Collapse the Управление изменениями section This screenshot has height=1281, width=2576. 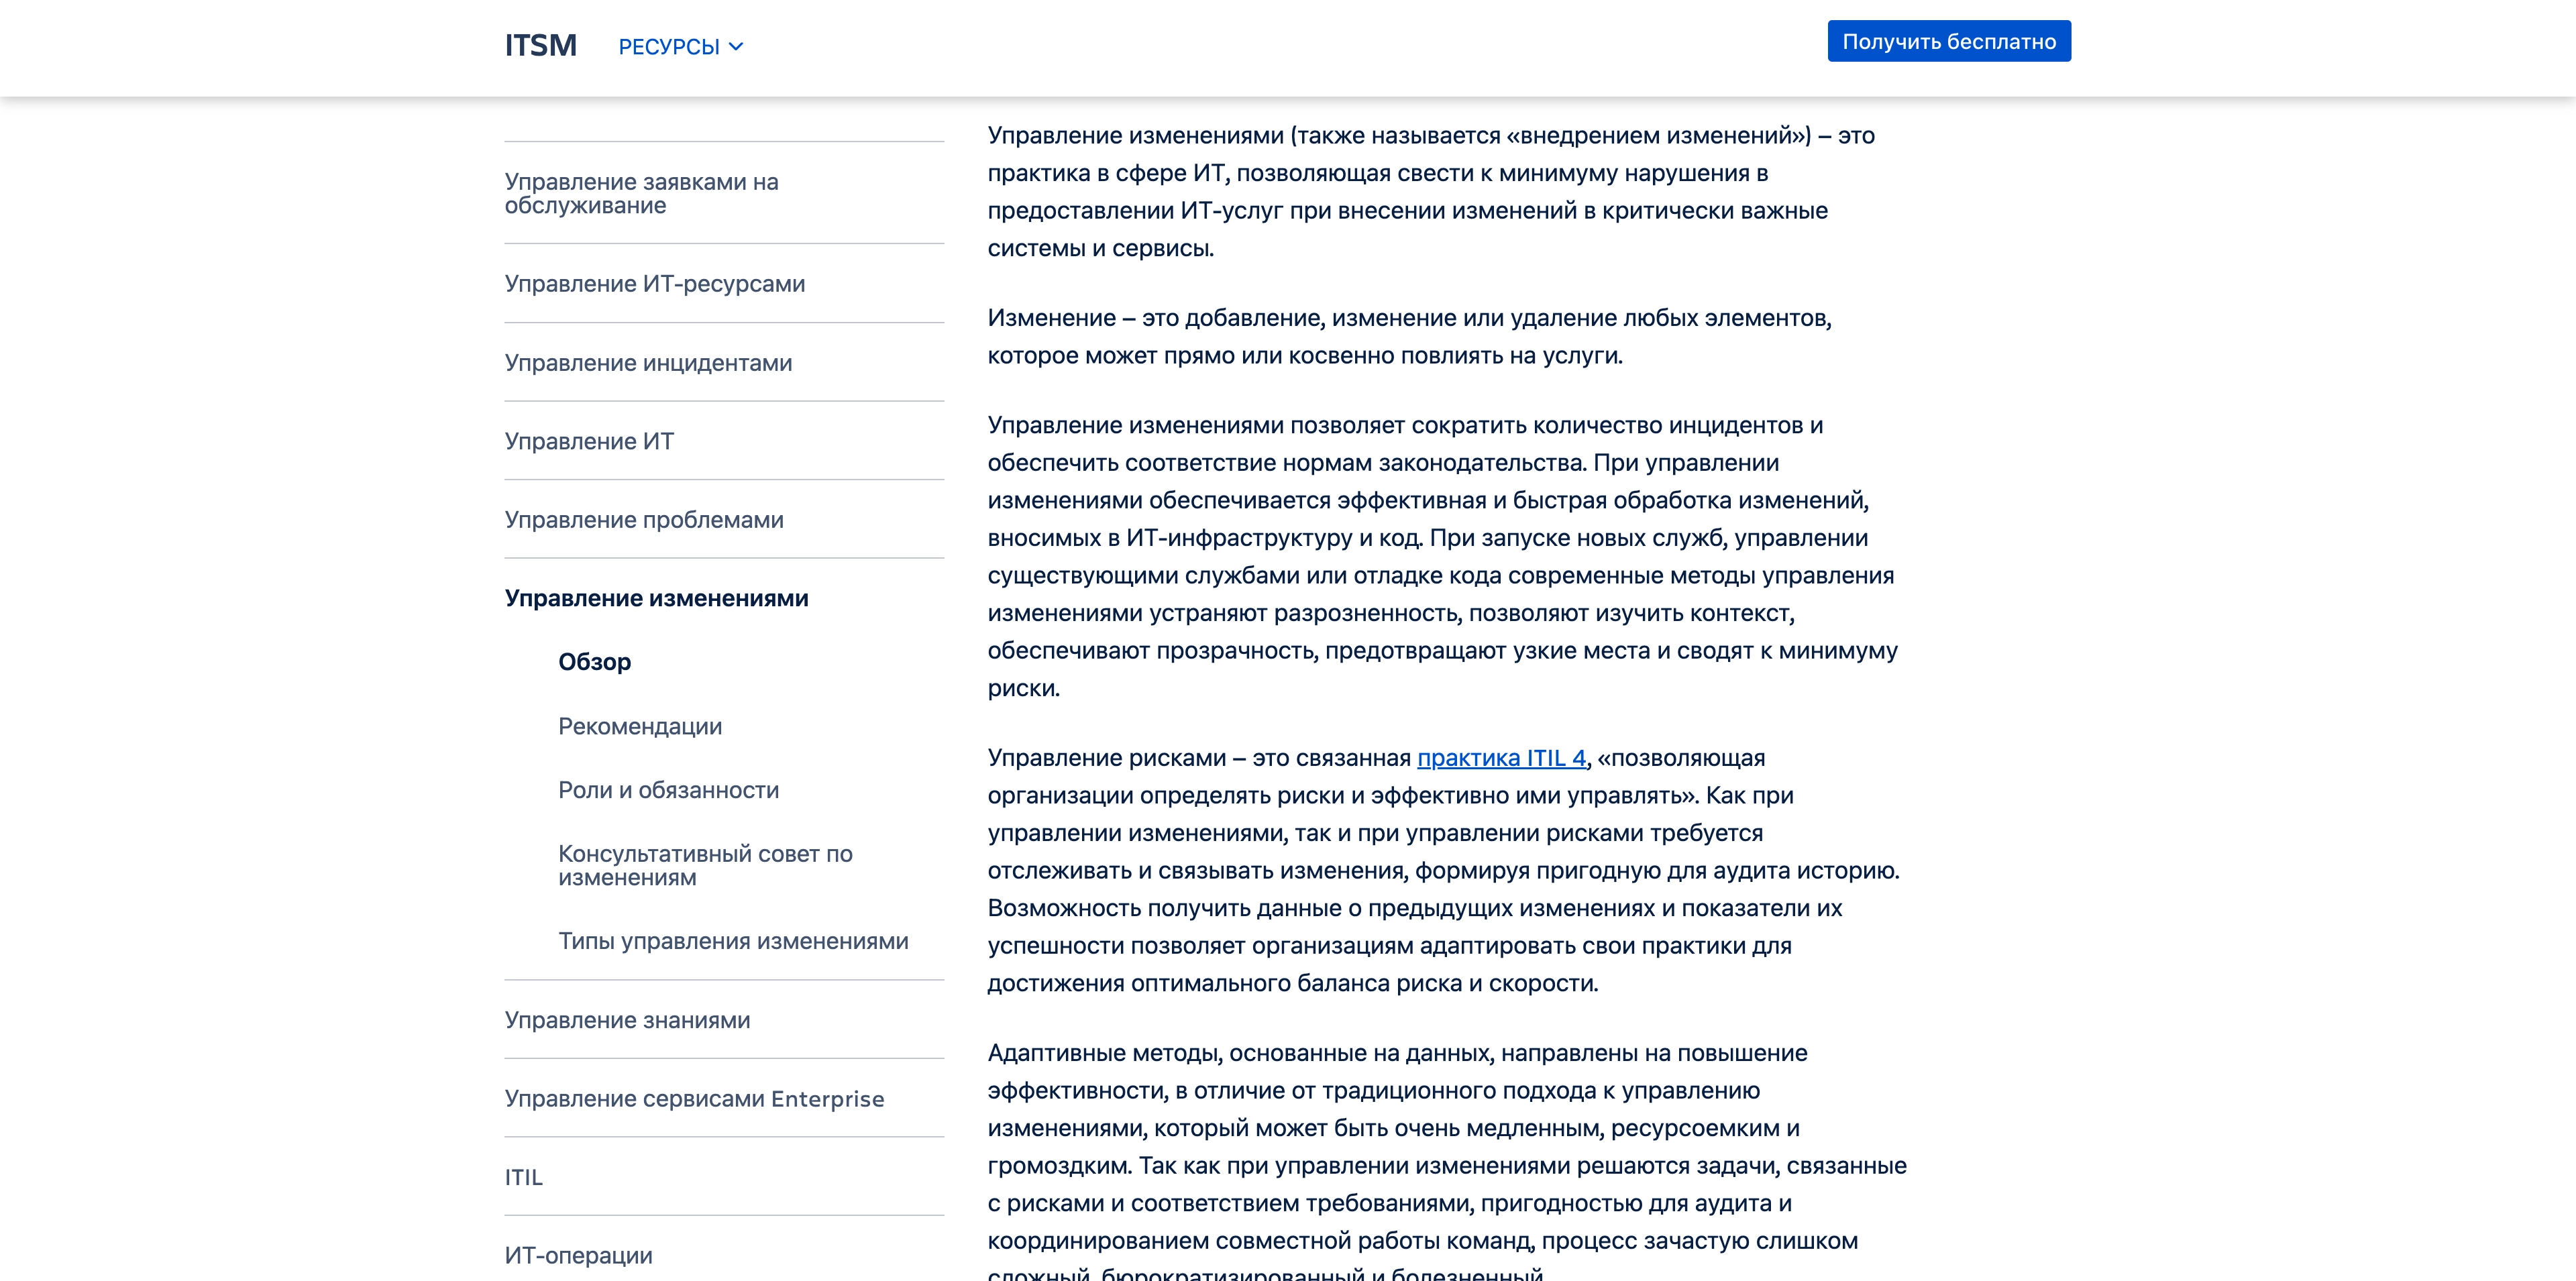(656, 598)
